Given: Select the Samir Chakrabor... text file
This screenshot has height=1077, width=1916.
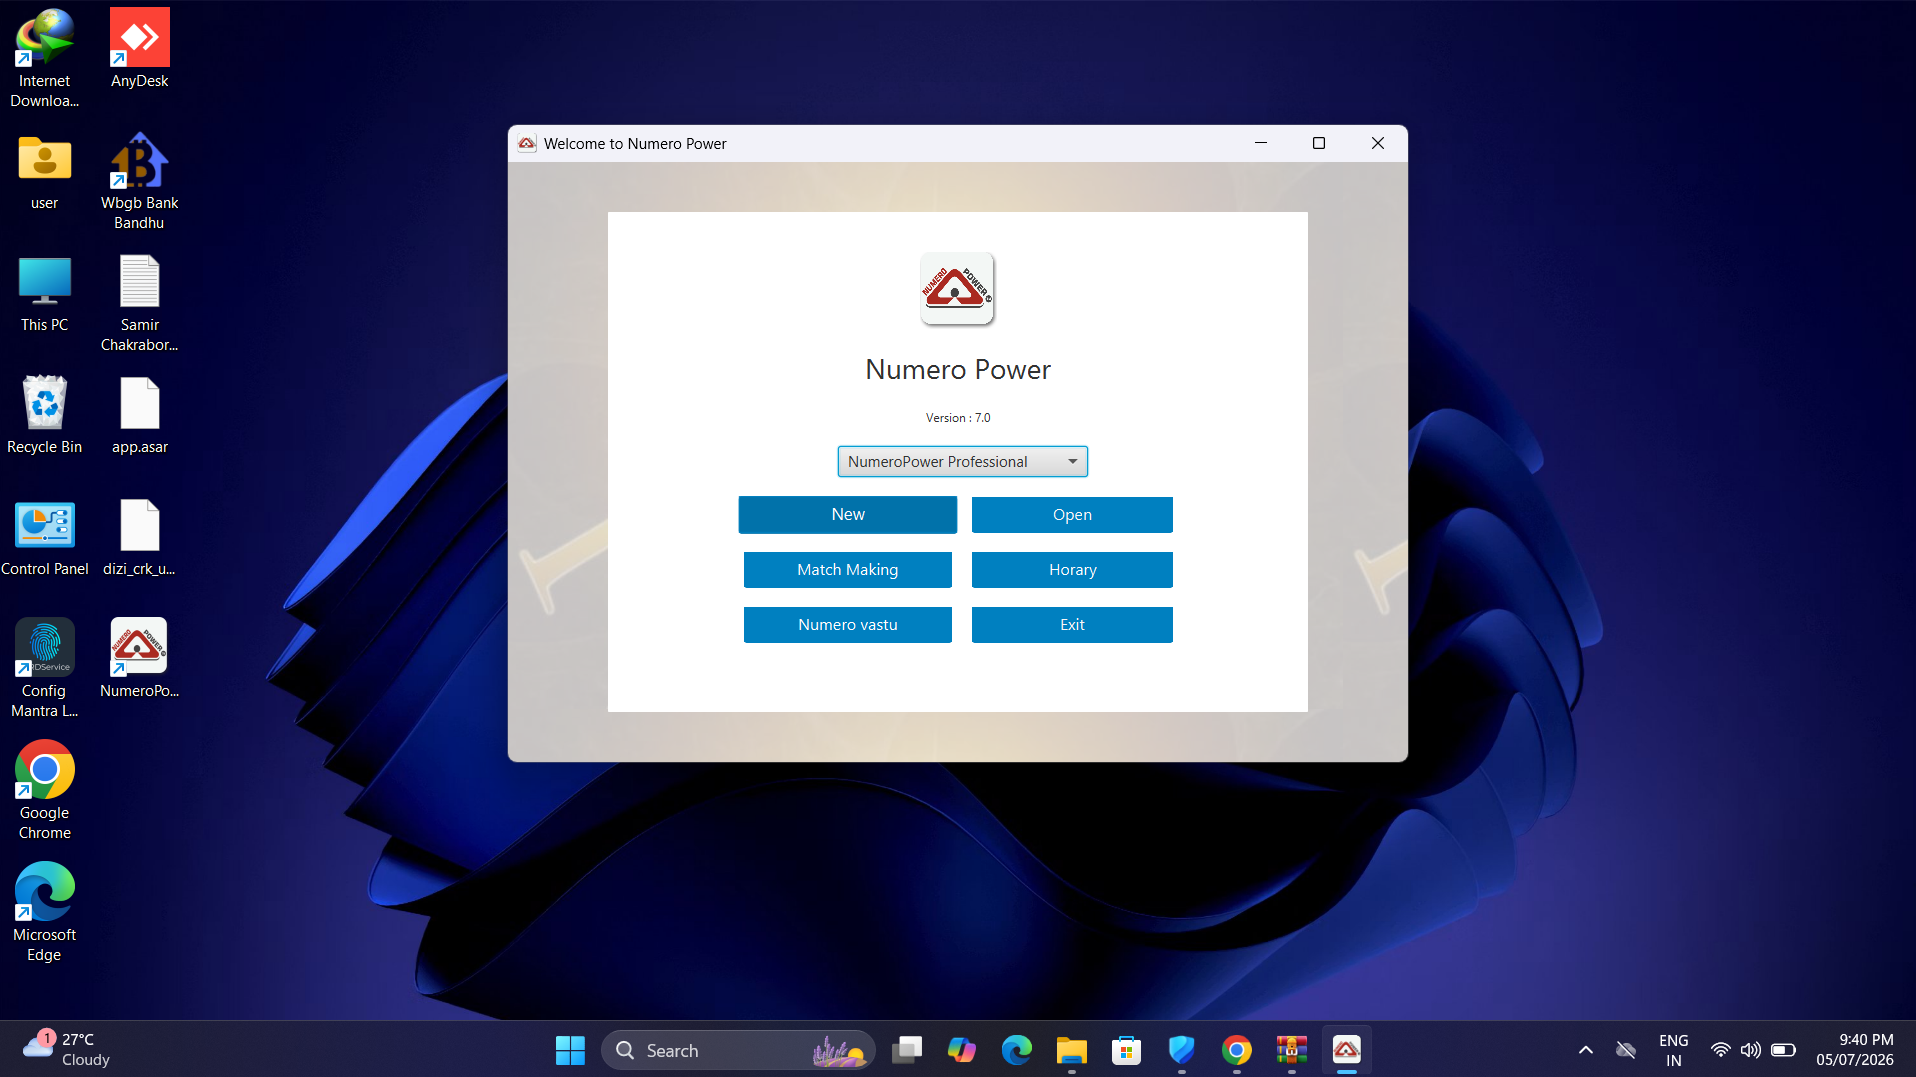Looking at the screenshot, I should (139, 304).
